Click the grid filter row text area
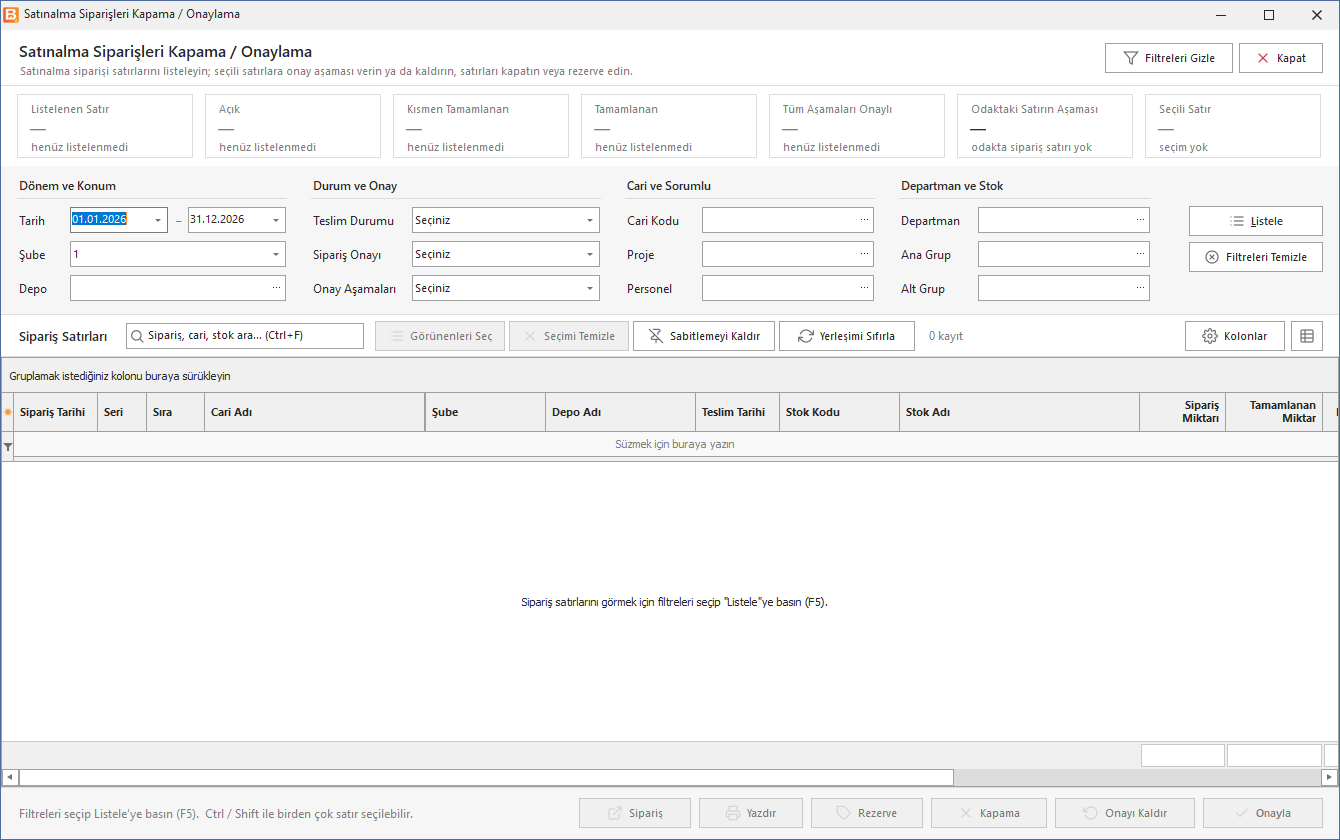Viewport: 1340px width, 840px height. coord(675,445)
